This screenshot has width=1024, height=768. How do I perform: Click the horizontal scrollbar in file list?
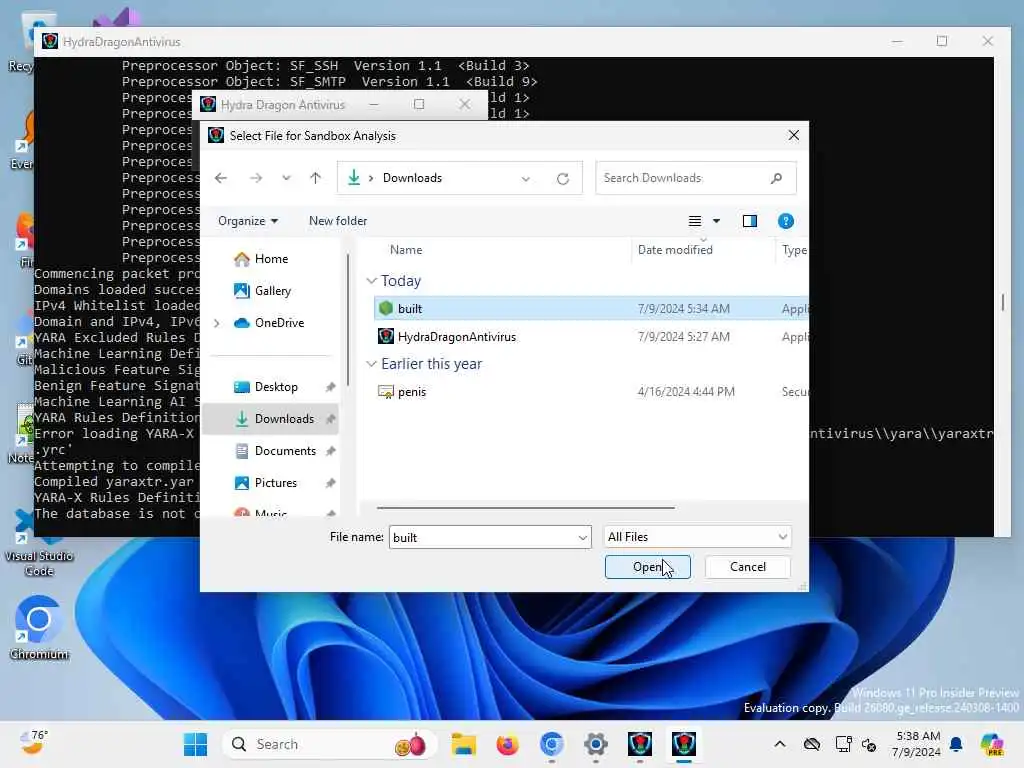click(x=526, y=507)
